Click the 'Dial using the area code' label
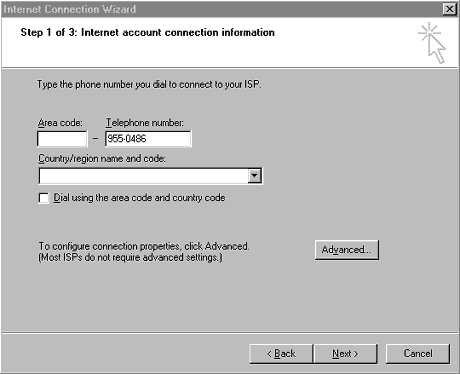The height and width of the screenshot is (374, 460). (x=139, y=198)
